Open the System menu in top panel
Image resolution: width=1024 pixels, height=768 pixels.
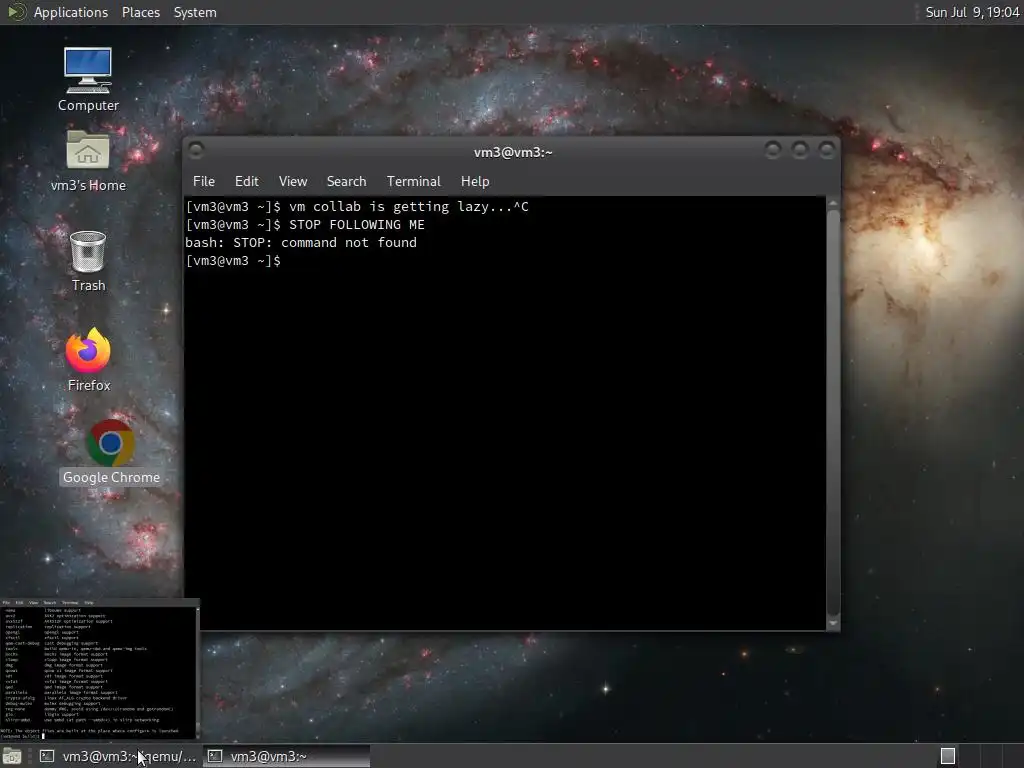point(195,12)
